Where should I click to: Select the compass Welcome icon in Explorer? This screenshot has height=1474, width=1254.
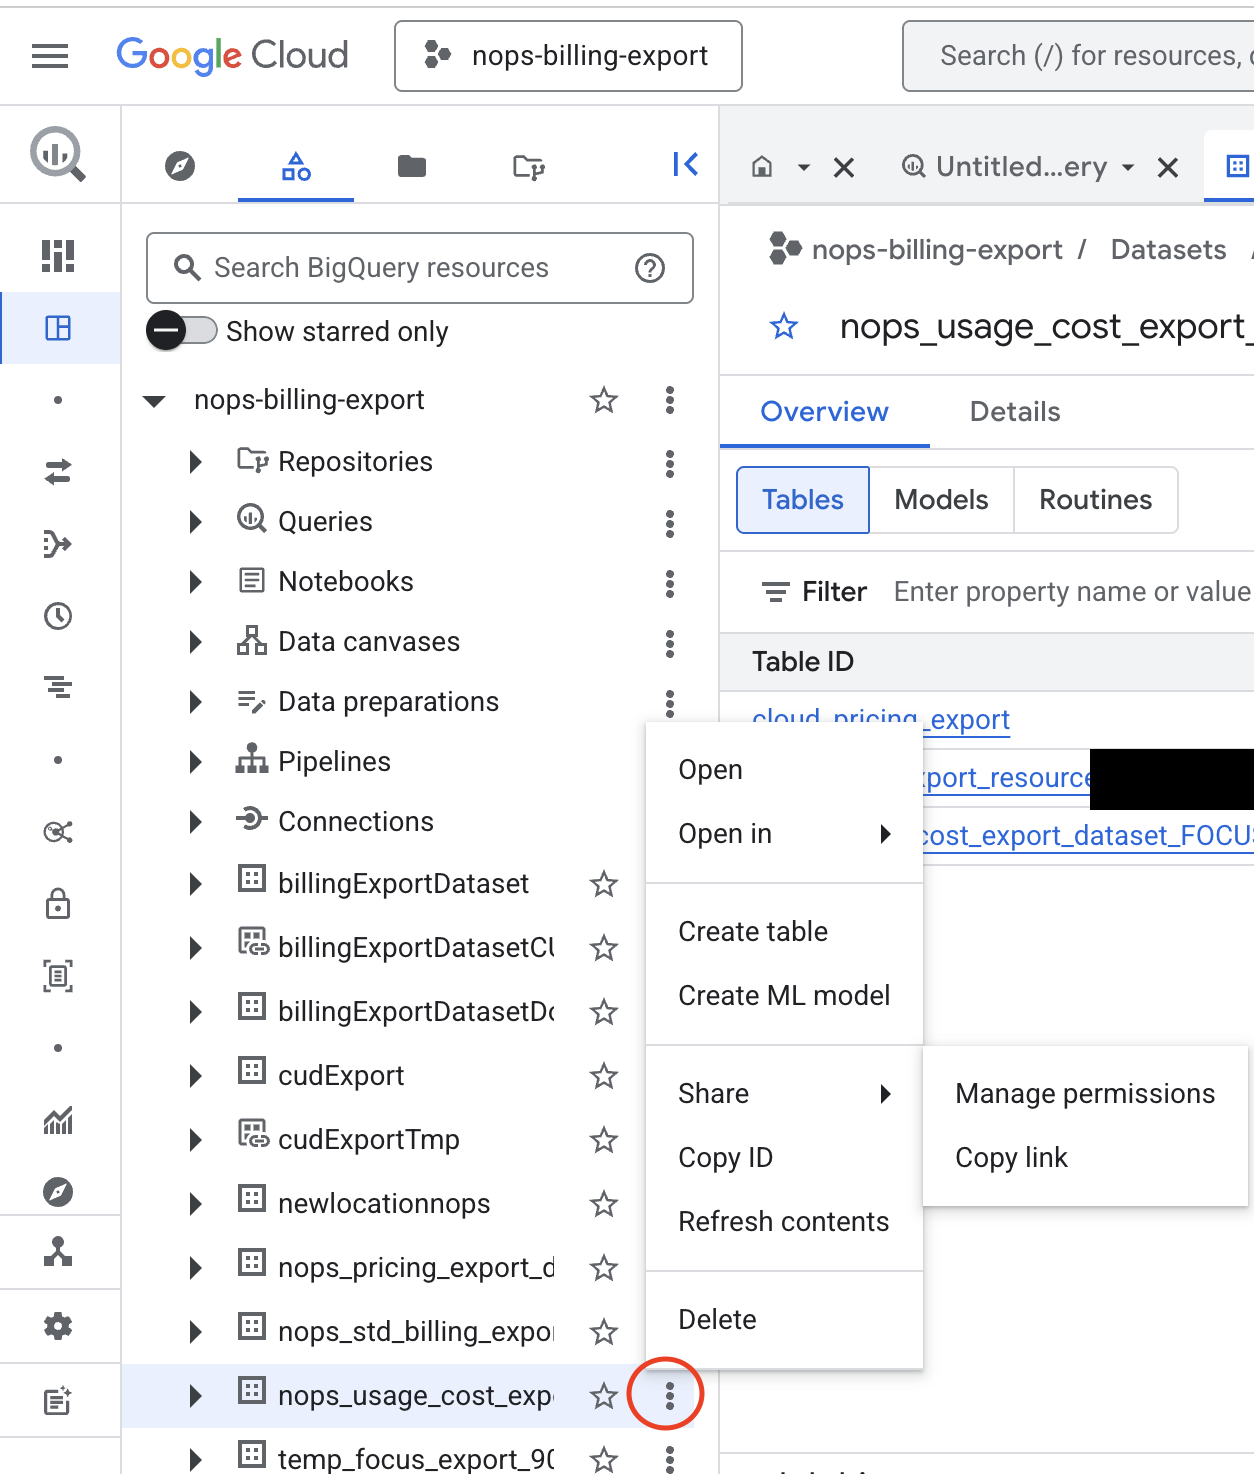(178, 167)
